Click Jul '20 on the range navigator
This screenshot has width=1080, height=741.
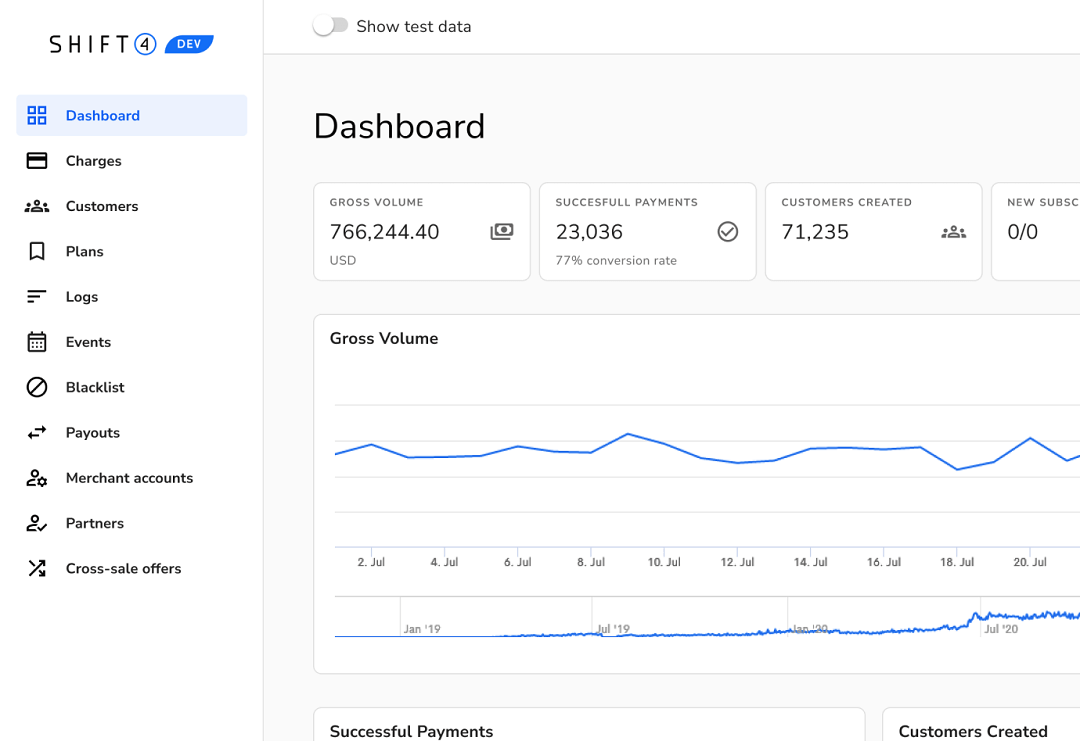(x=1001, y=629)
